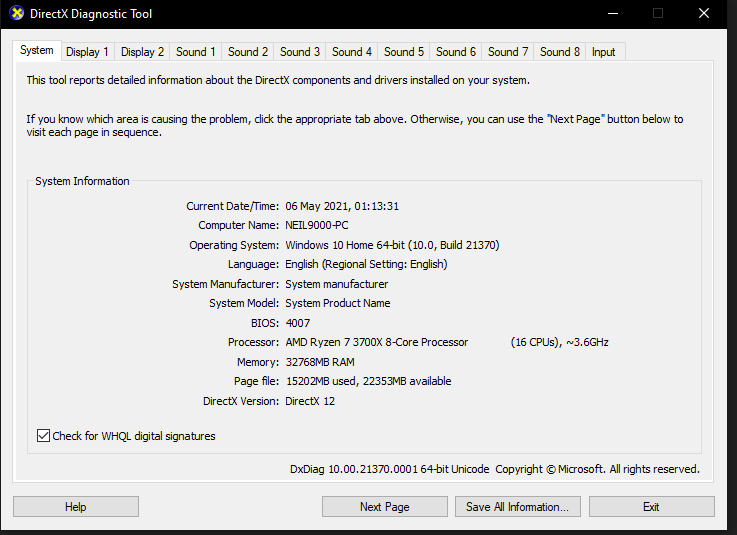
Task: Switch to the Display 2 tab
Action: (142, 52)
